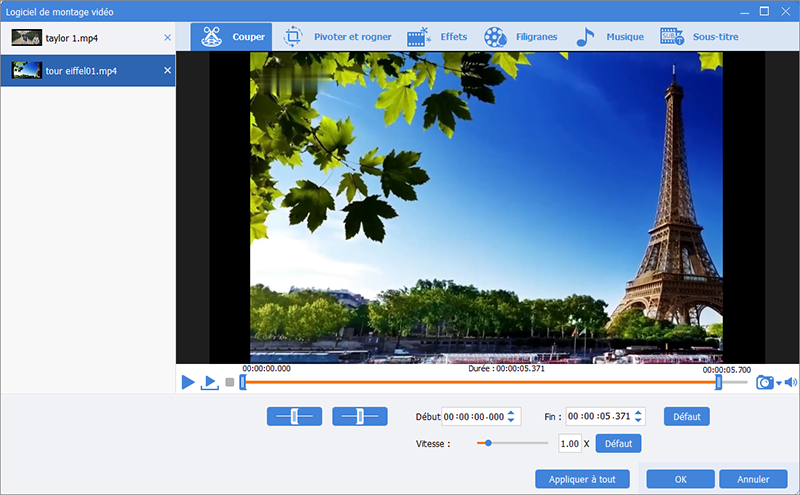Open the Effets tab
This screenshot has width=800, height=495.
point(437,37)
